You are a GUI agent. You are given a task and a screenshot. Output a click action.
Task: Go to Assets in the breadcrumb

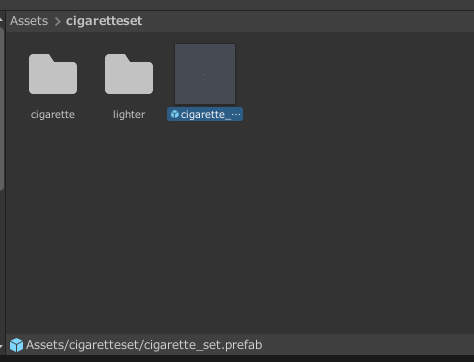(x=29, y=21)
